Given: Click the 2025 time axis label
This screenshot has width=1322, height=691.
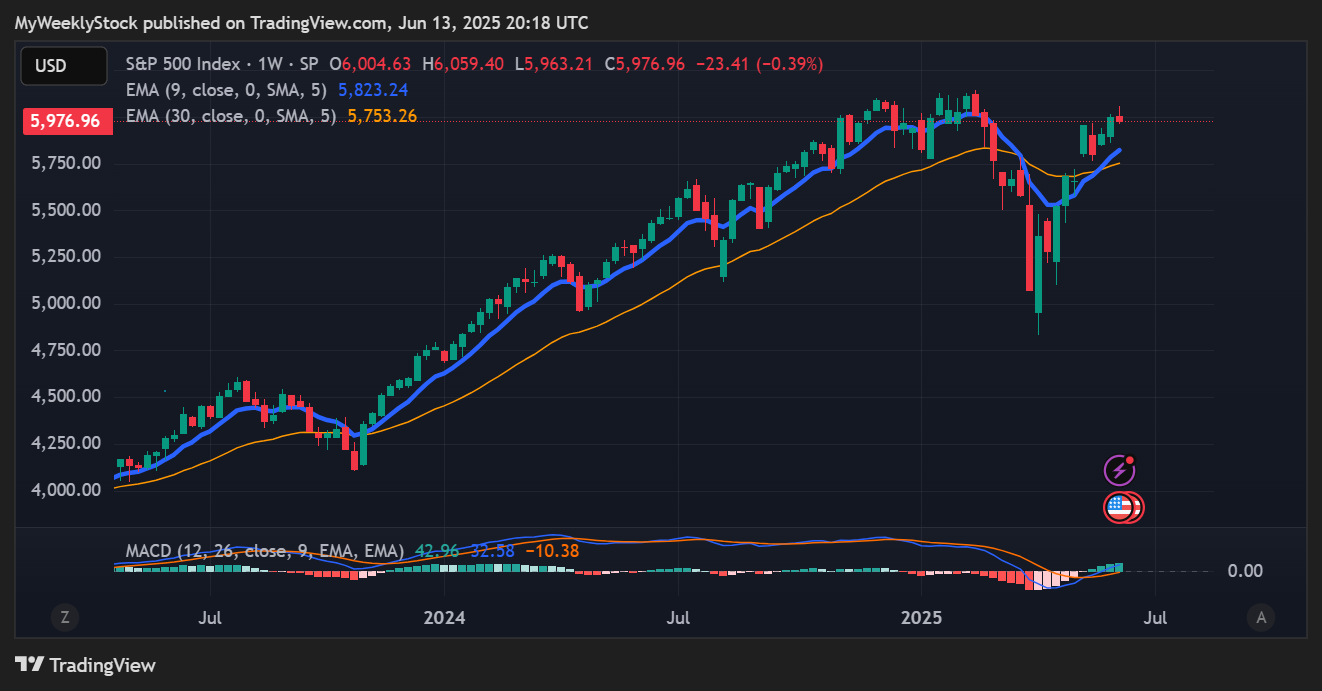Looking at the screenshot, I should pos(921,618).
